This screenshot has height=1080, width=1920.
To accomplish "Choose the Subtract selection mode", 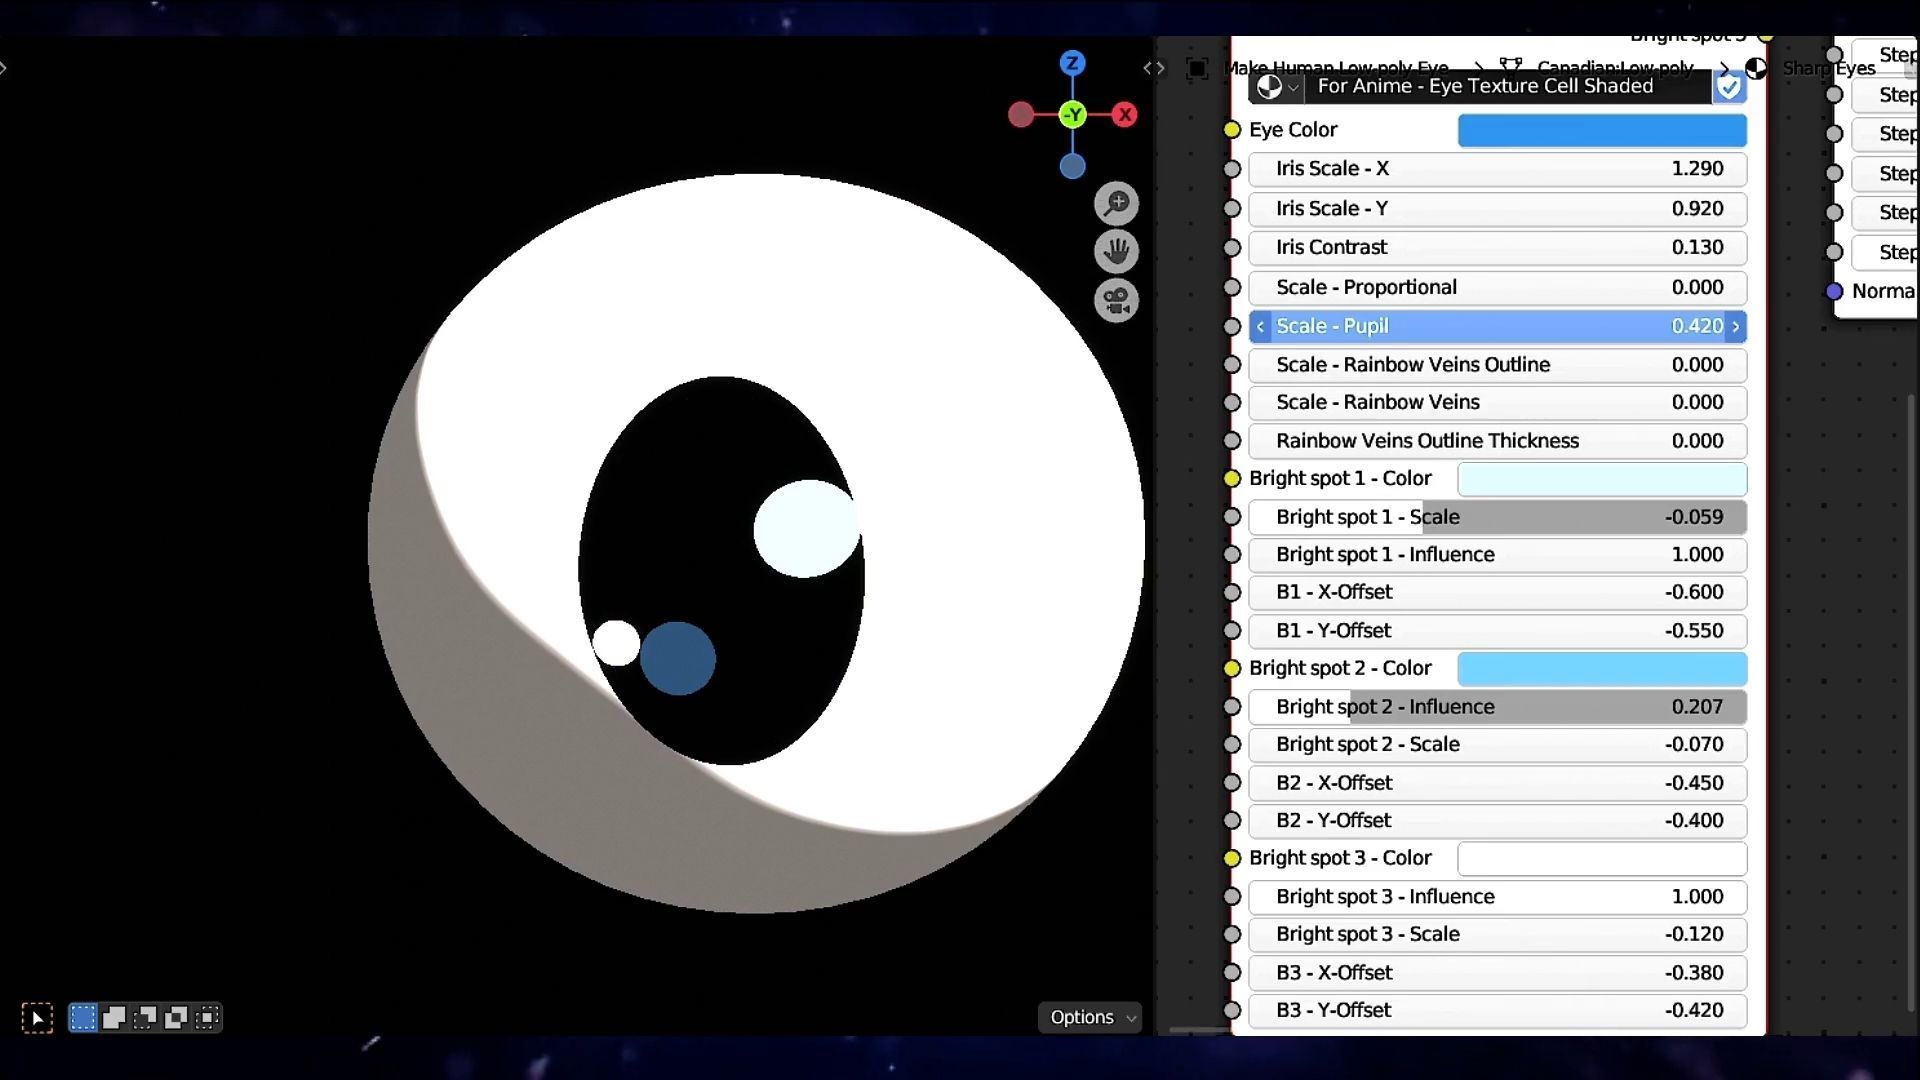I will [x=145, y=1018].
